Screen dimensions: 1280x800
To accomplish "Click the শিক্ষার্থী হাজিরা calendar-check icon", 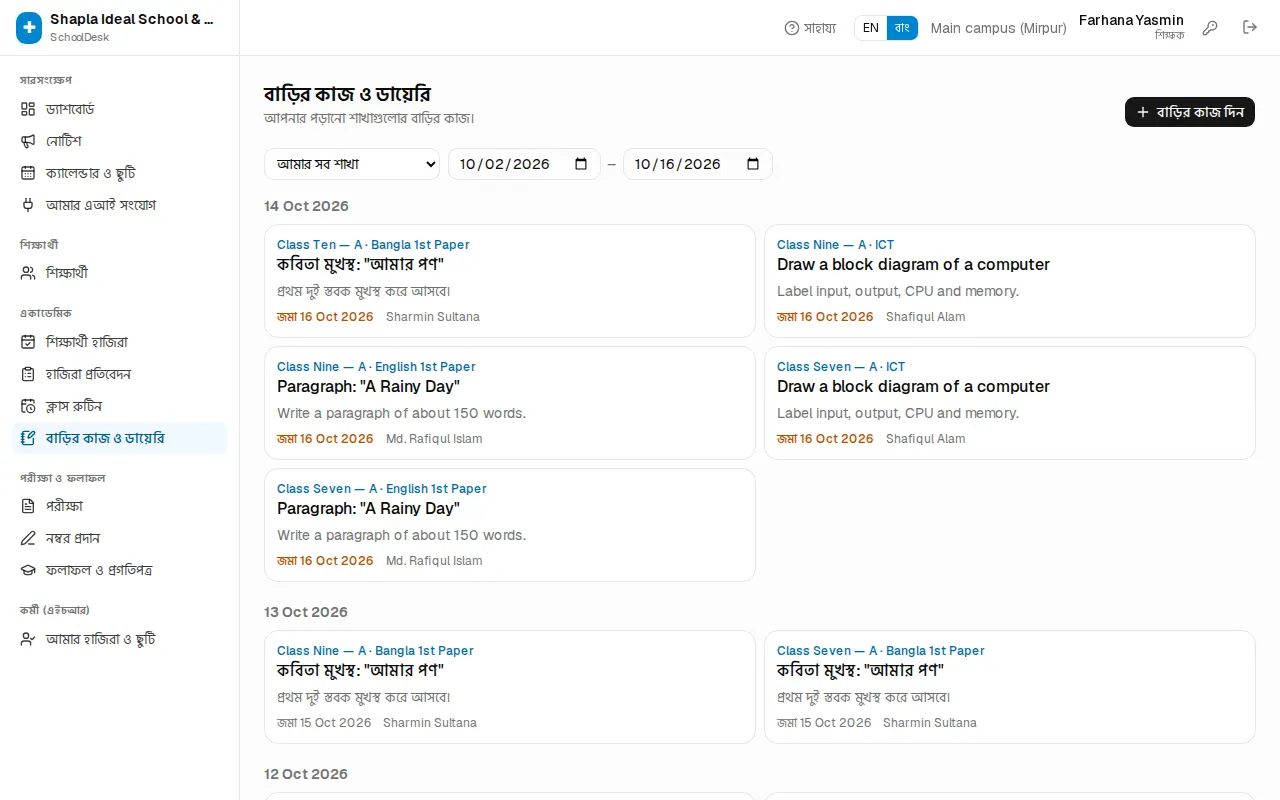I will 28,342.
